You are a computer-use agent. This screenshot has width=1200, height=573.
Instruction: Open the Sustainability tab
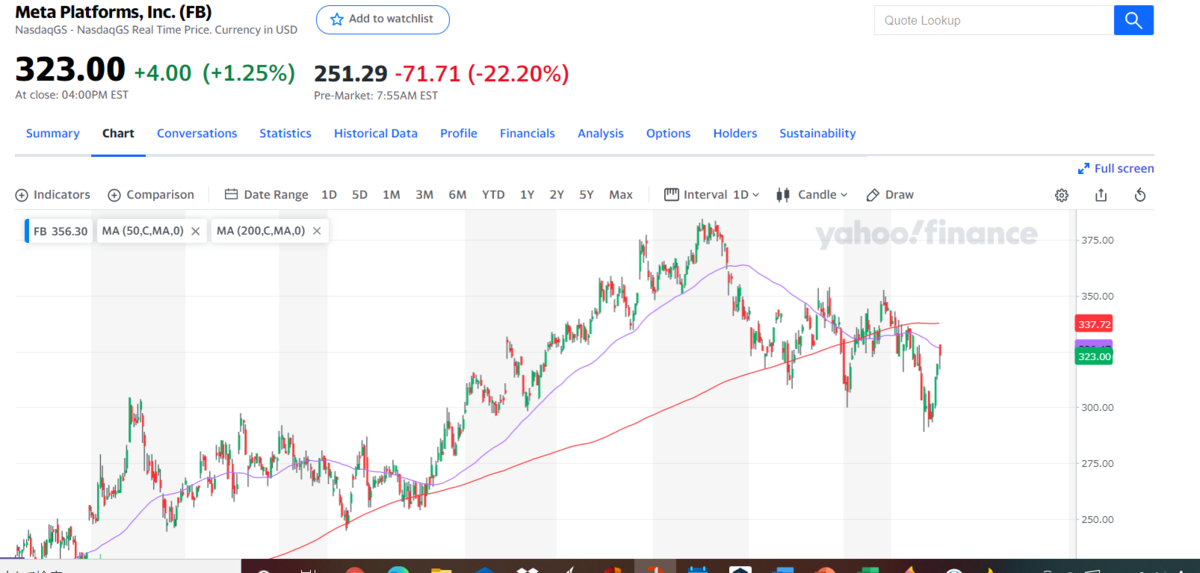coord(818,133)
